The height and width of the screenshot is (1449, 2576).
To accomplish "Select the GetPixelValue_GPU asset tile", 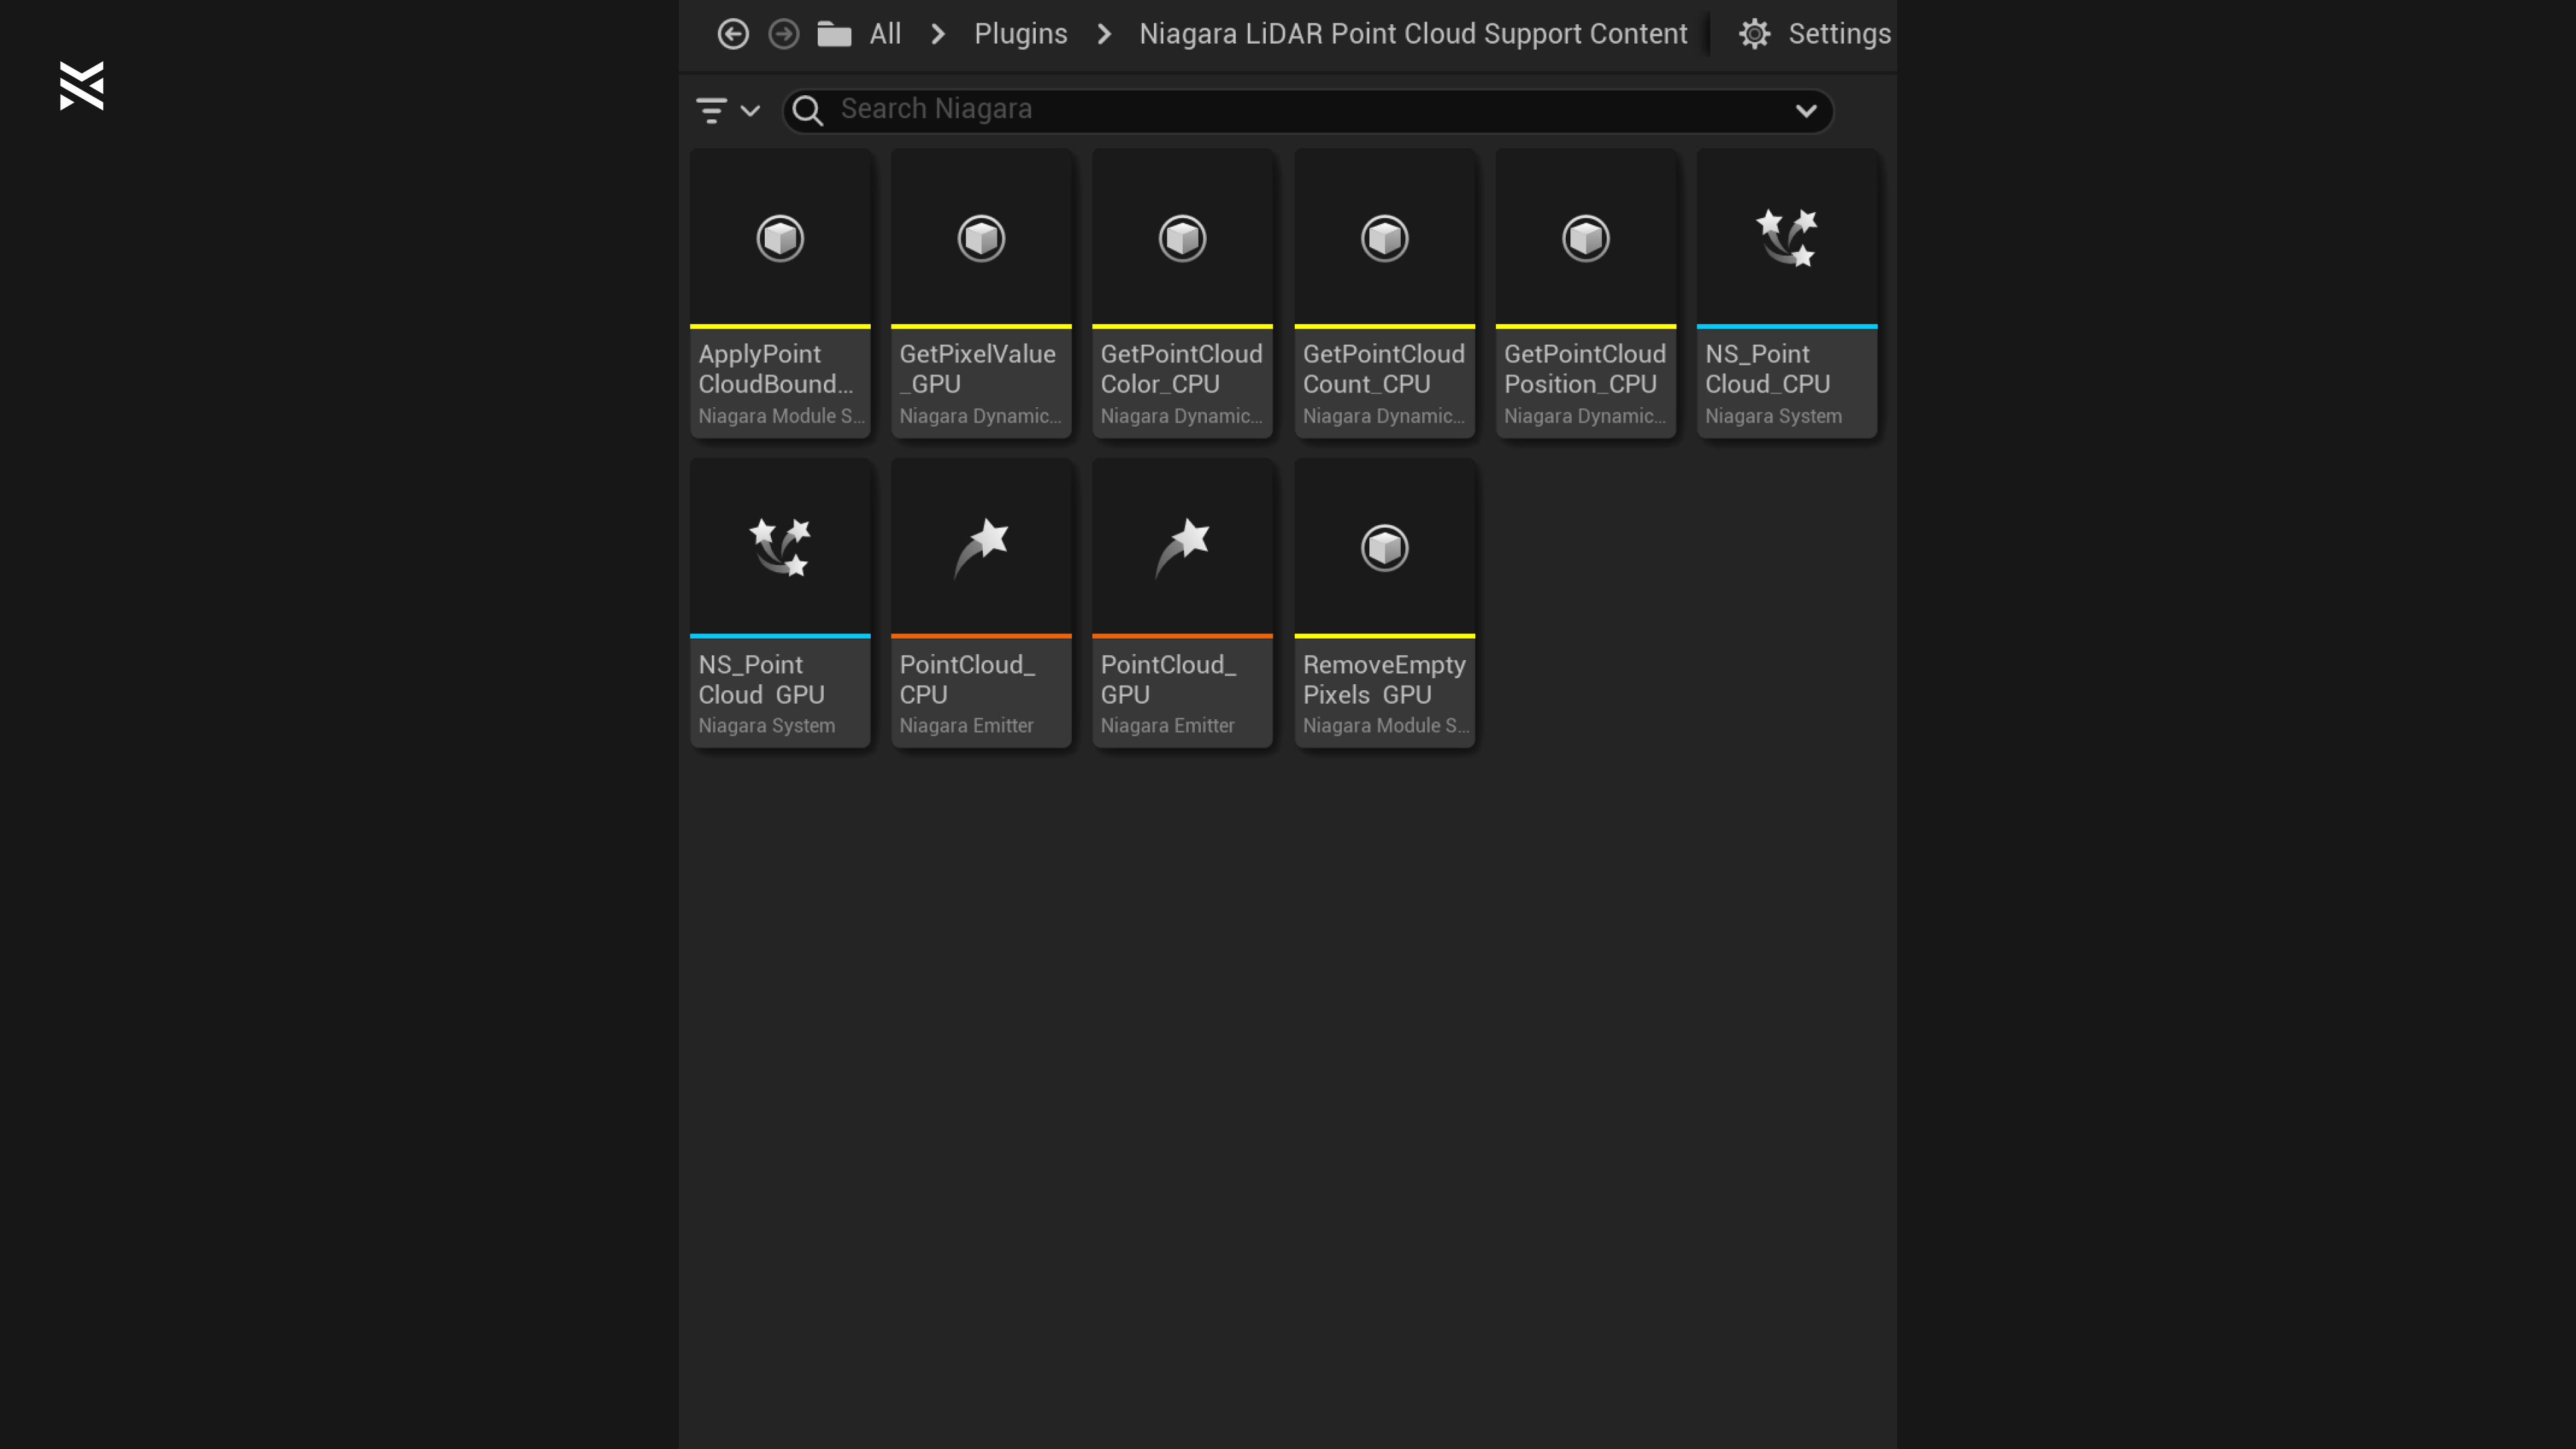I will click(981, 293).
